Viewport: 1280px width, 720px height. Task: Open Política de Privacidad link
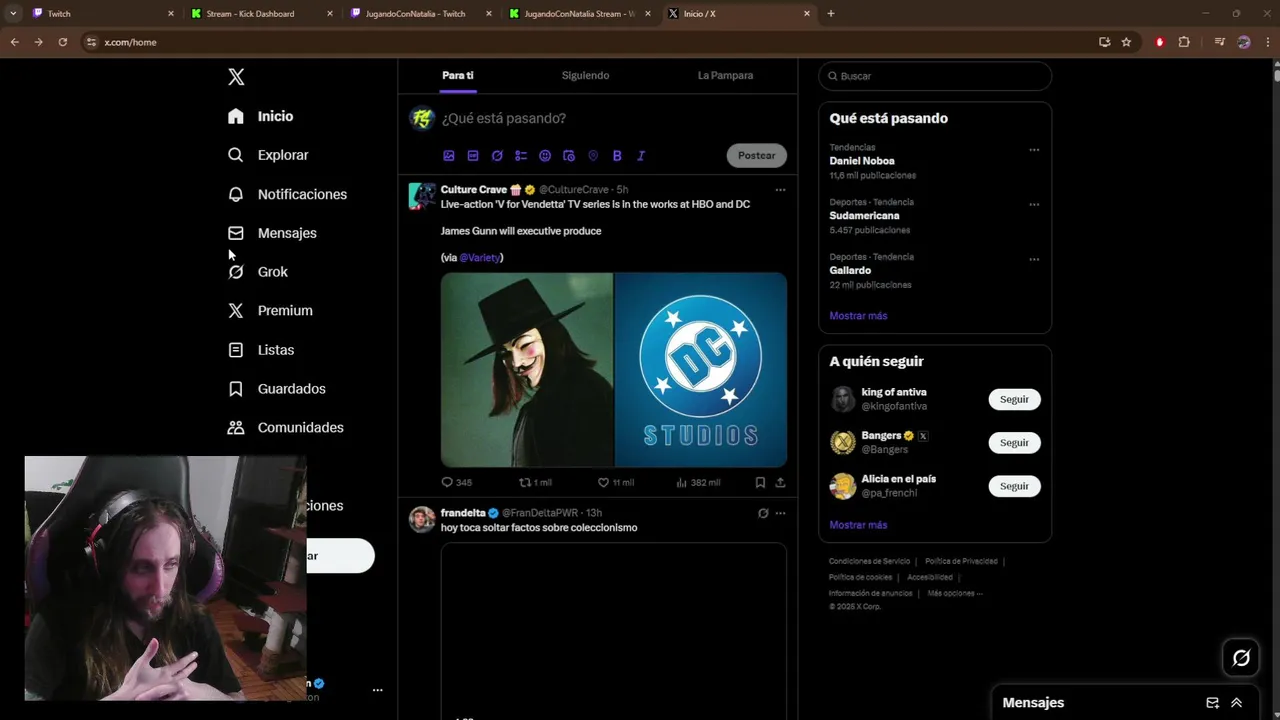961,562
